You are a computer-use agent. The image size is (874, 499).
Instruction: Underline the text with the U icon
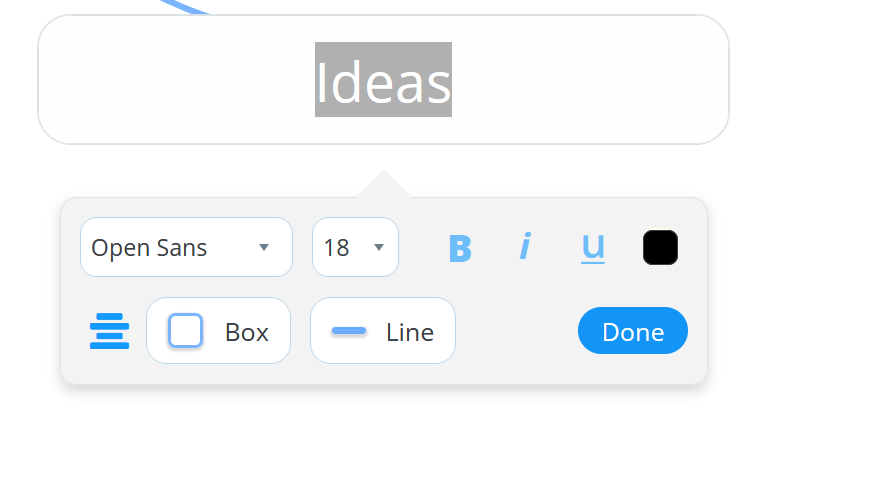(593, 248)
